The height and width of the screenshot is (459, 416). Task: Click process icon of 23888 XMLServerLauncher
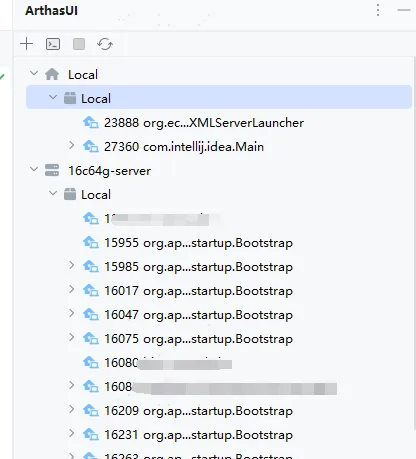click(91, 122)
